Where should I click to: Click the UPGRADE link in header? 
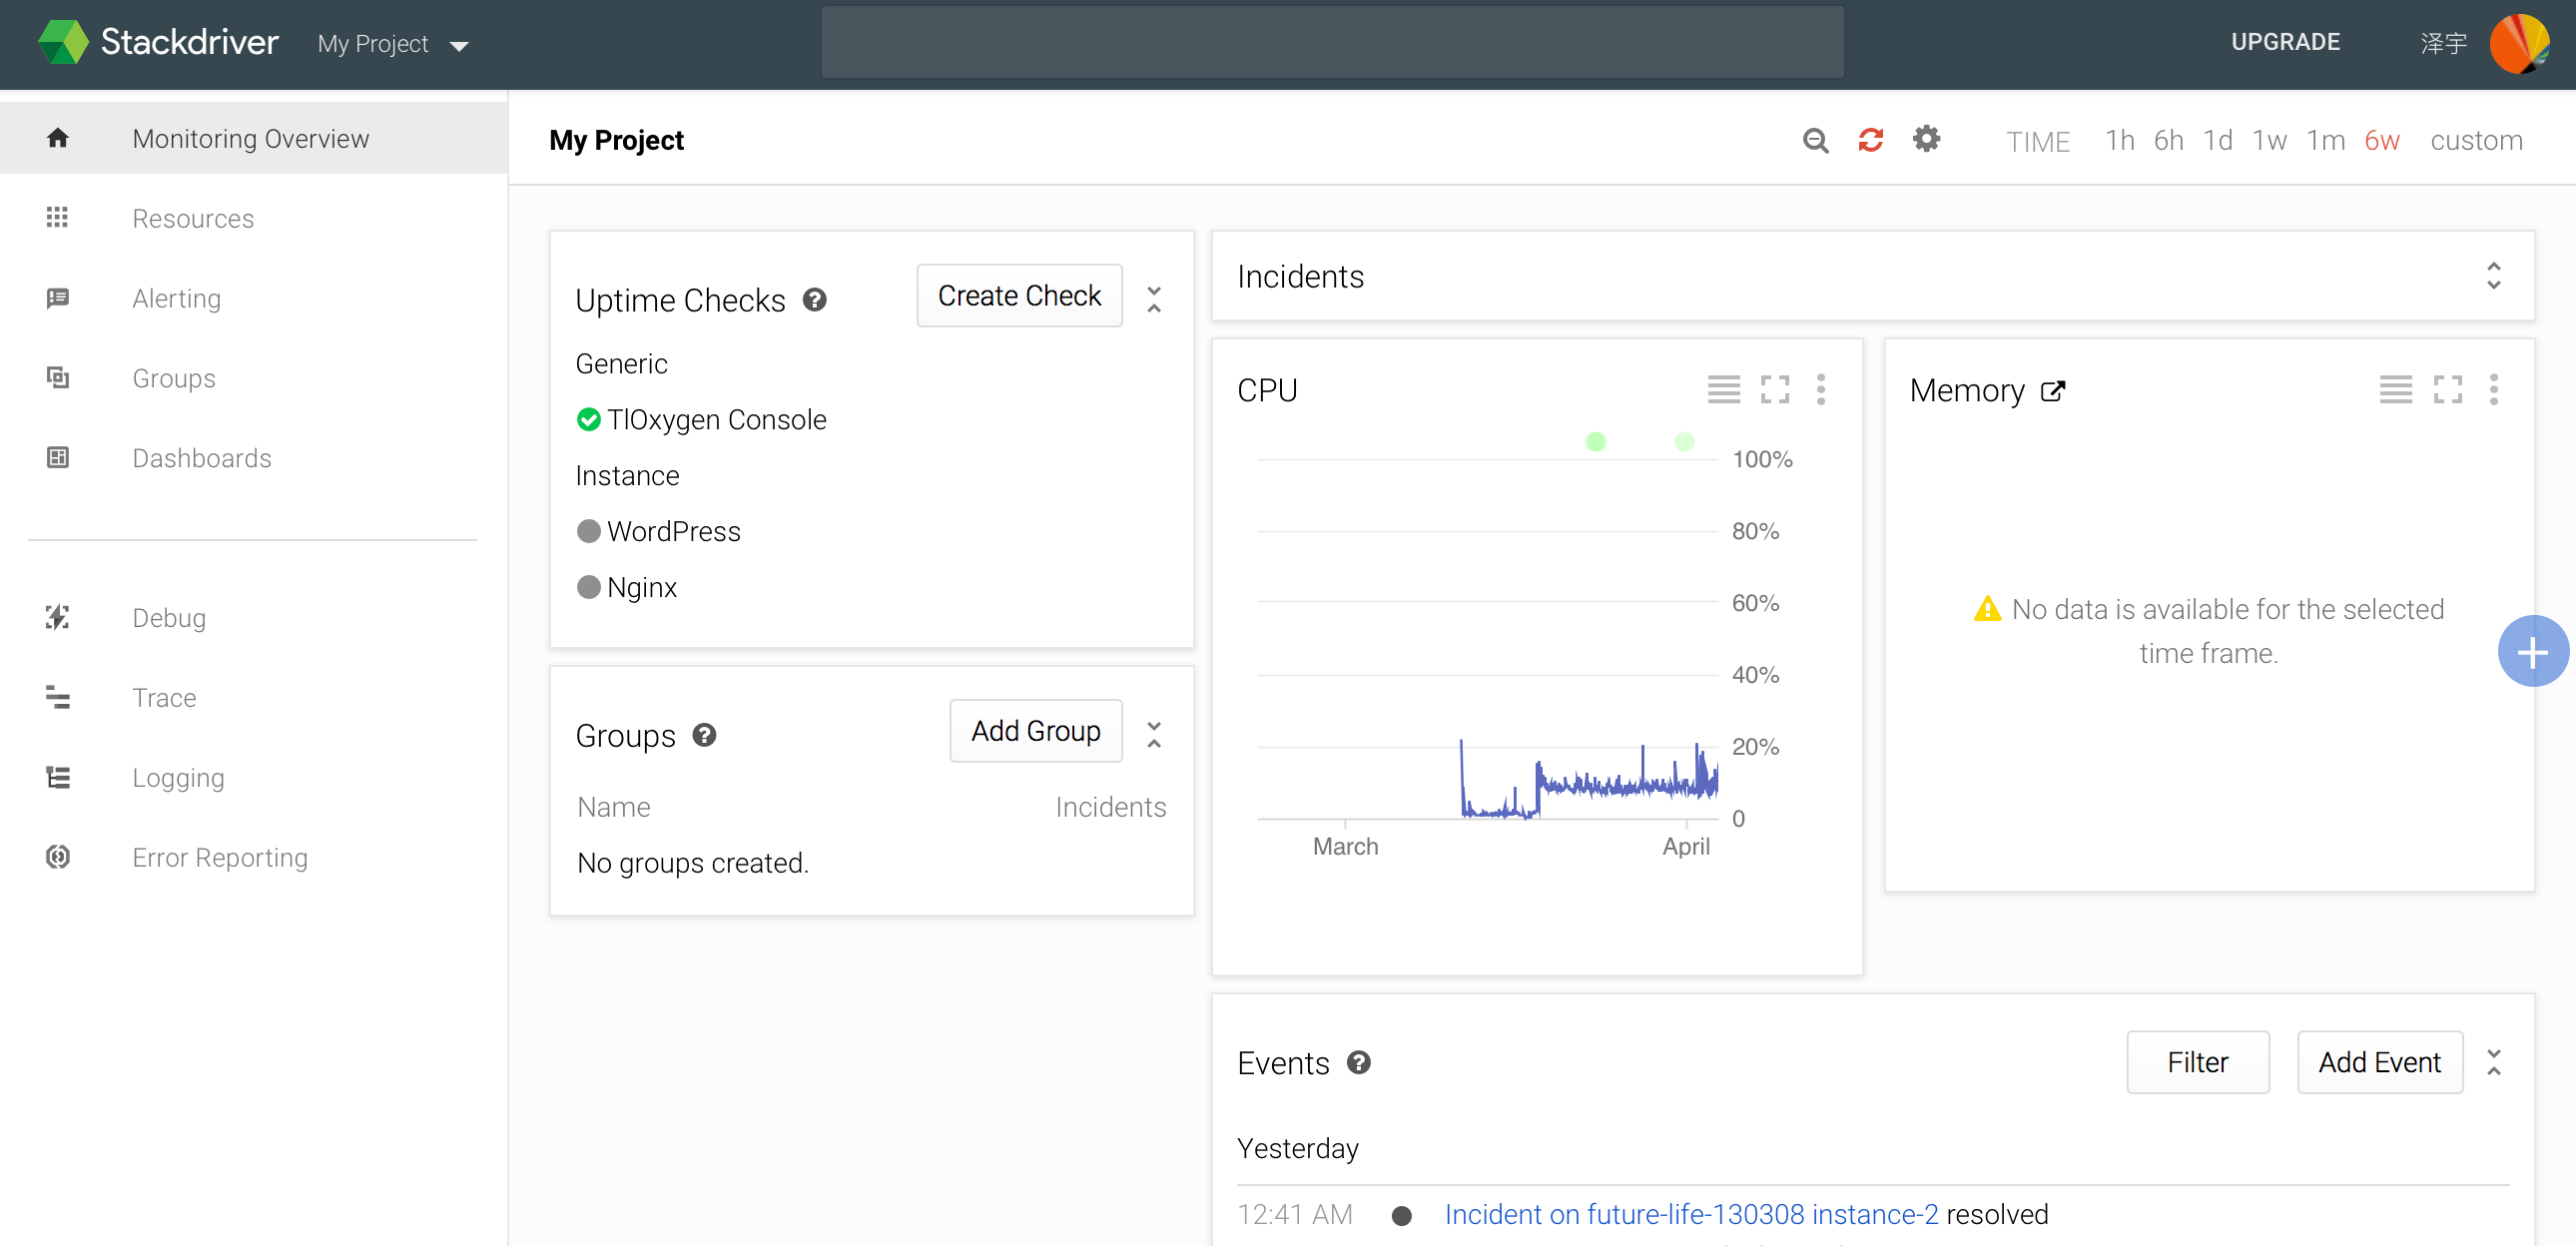pyautogui.click(x=2286, y=42)
